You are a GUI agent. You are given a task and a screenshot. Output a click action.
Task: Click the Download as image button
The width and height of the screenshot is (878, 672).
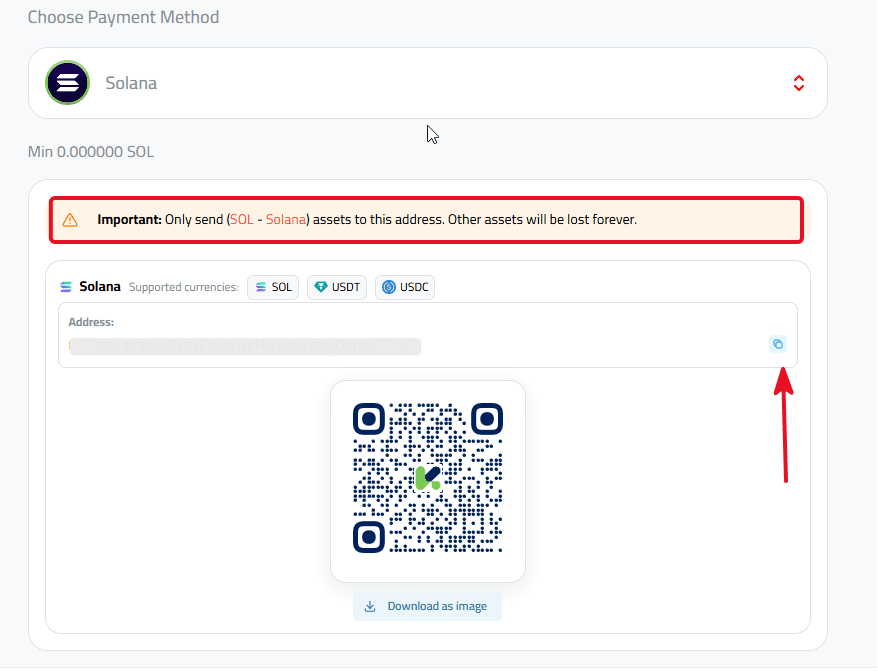[427, 606]
